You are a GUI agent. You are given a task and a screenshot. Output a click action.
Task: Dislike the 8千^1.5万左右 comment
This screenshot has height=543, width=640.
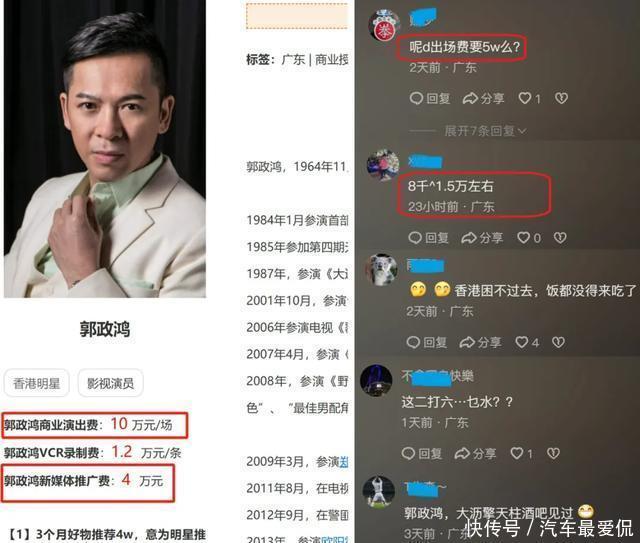coord(560,238)
